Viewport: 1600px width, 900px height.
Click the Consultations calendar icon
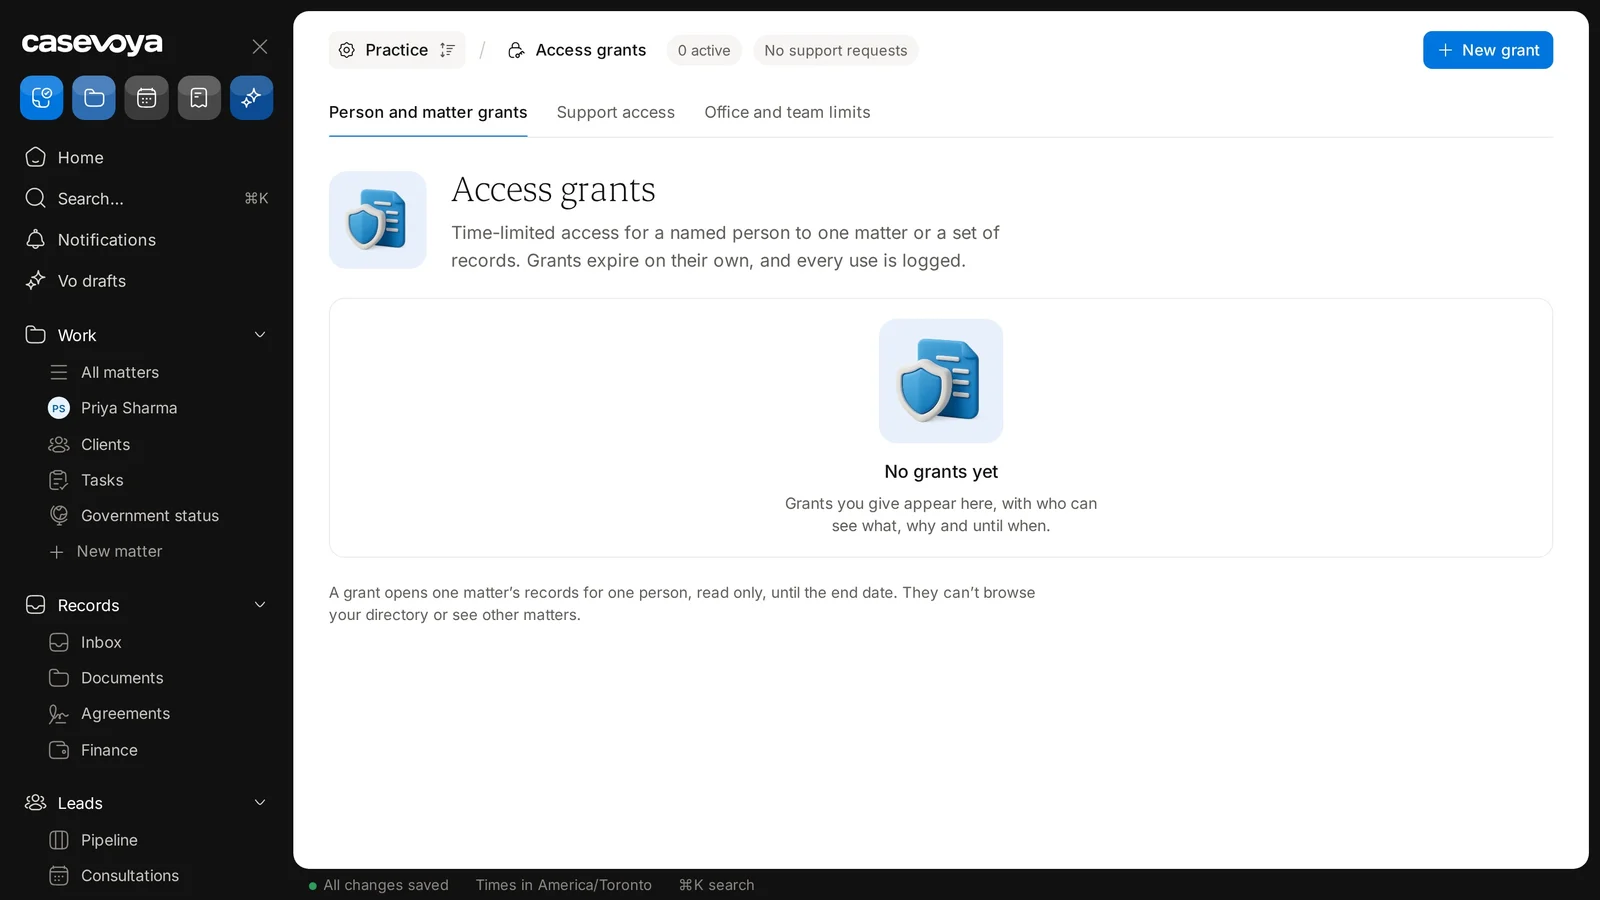59,876
